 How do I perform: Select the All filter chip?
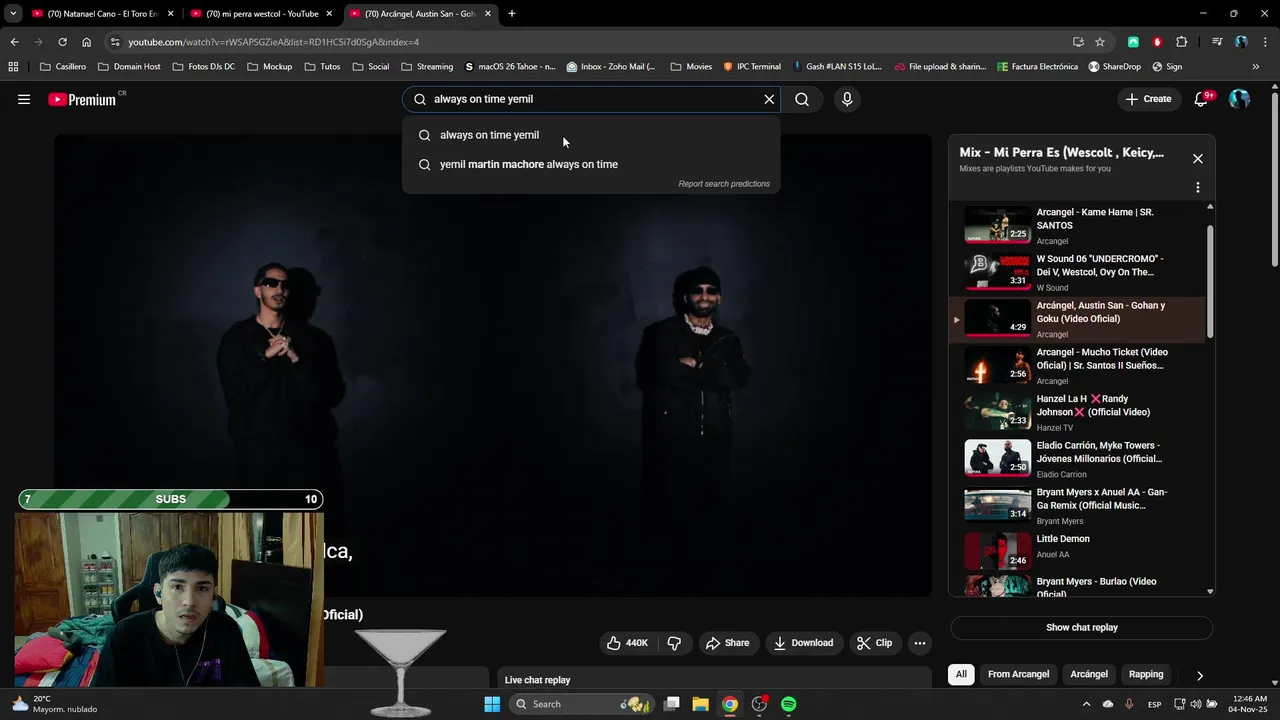pyautogui.click(x=961, y=674)
